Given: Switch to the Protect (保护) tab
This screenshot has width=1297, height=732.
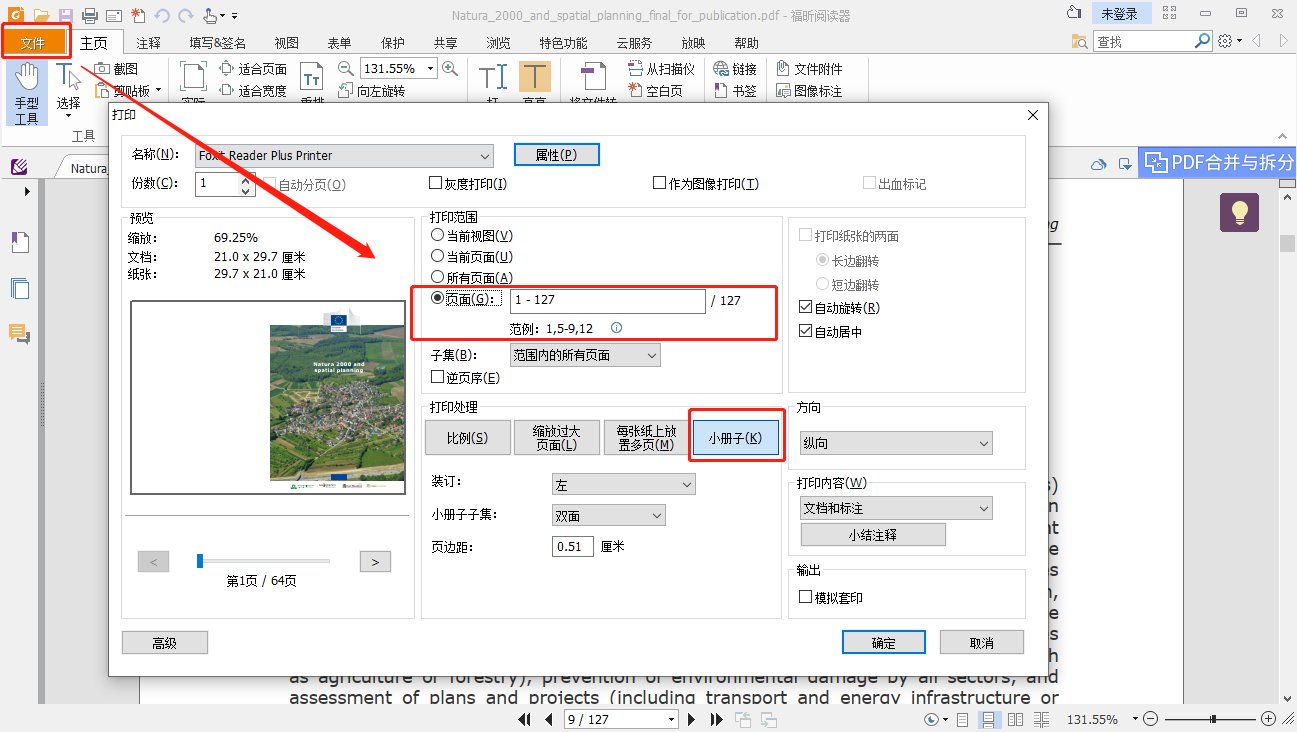Looking at the screenshot, I should point(393,43).
